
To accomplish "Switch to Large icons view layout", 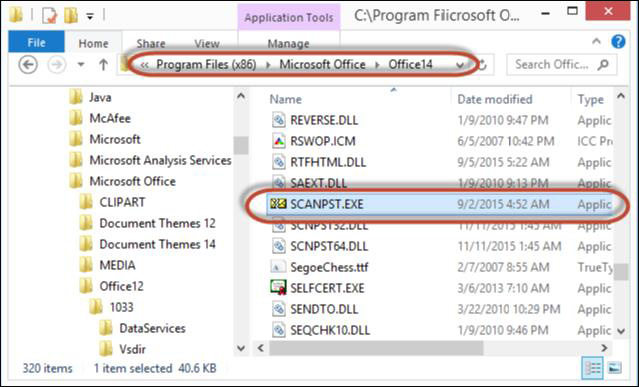I will click(615, 368).
